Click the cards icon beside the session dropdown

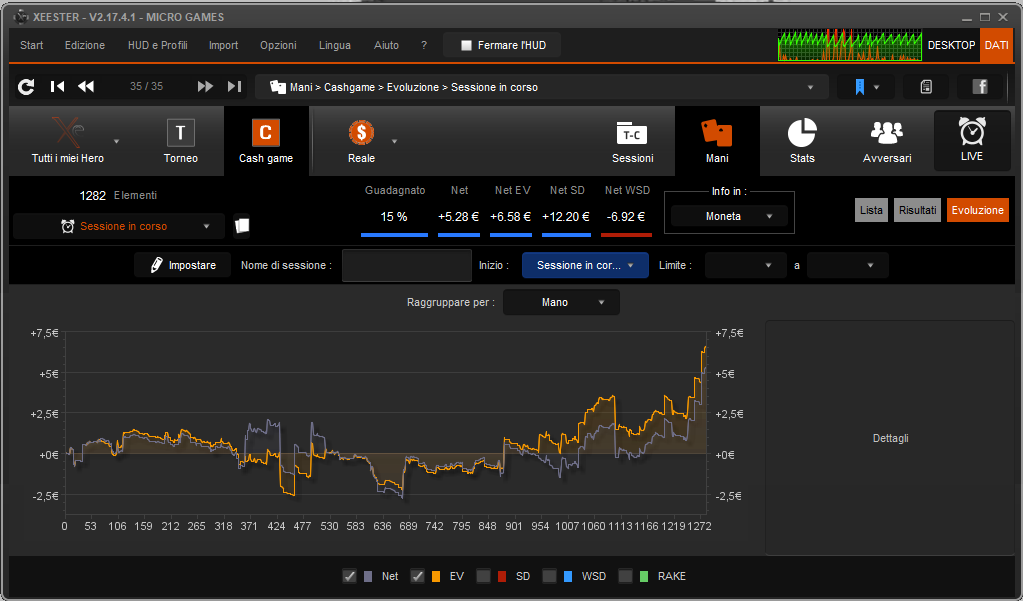(242, 225)
